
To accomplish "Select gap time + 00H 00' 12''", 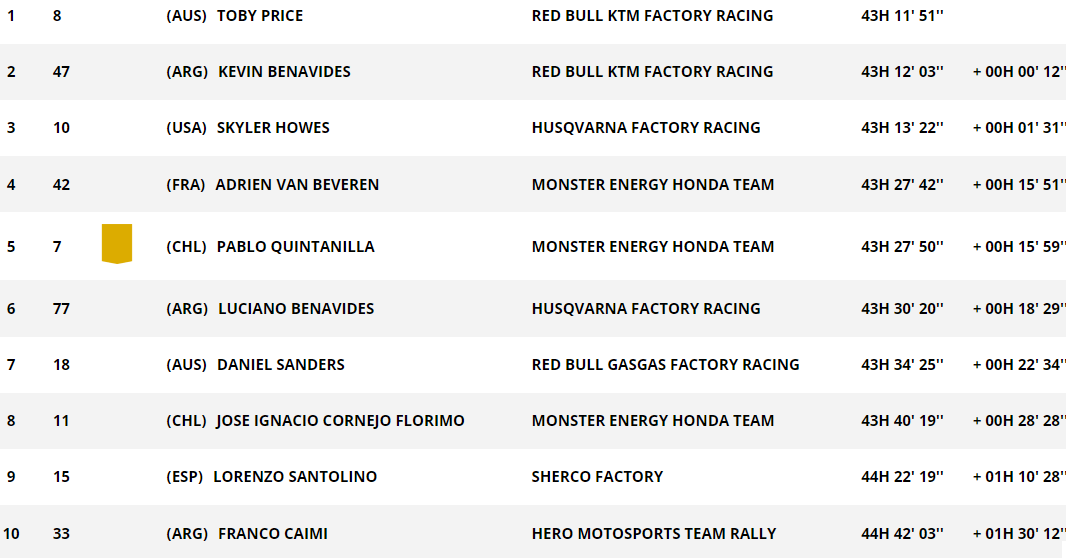I will click(1019, 71).
